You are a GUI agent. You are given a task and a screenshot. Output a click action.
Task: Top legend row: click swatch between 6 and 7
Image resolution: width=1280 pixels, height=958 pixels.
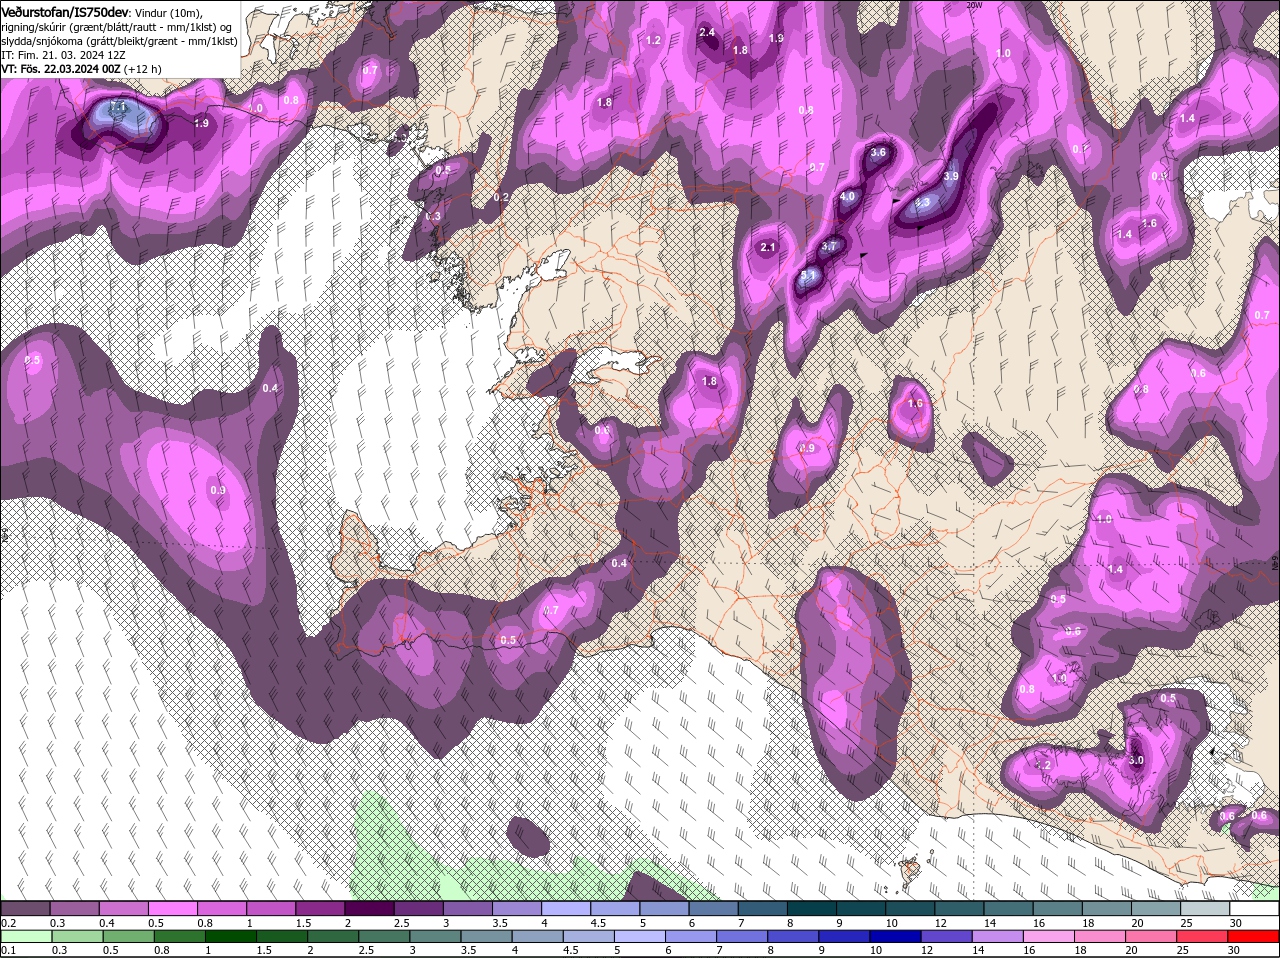point(714,908)
